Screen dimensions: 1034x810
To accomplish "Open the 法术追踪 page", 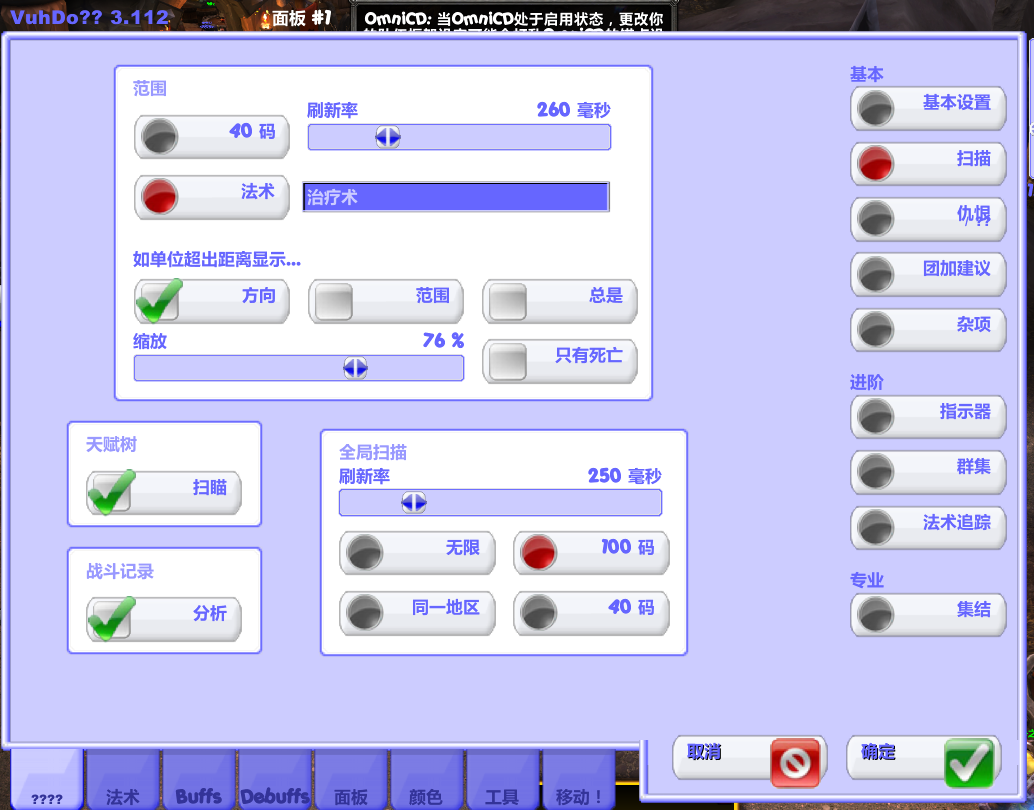I will [927, 527].
